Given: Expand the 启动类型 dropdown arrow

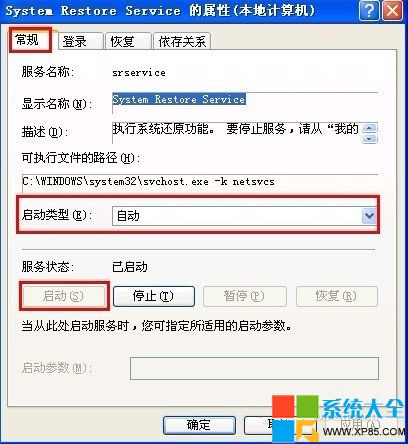Looking at the screenshot, I should (369, 216).
